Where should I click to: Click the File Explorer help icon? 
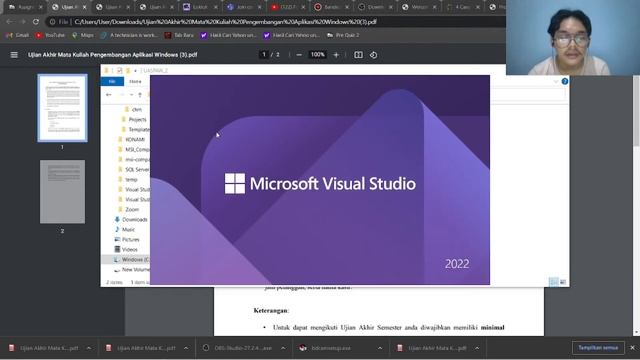click(565, 82)
